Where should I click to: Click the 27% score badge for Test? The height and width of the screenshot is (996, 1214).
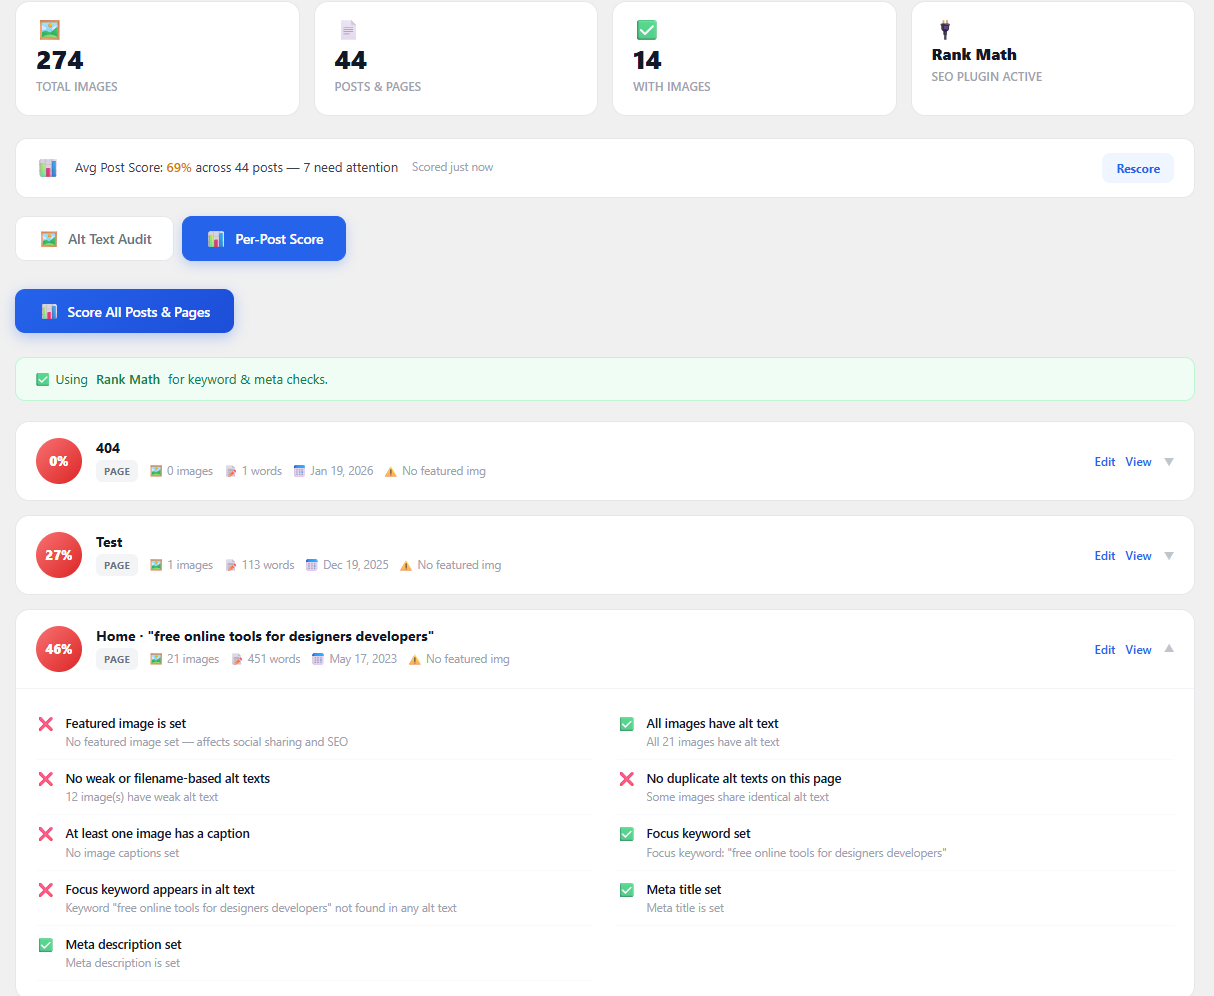coord(59,555)
